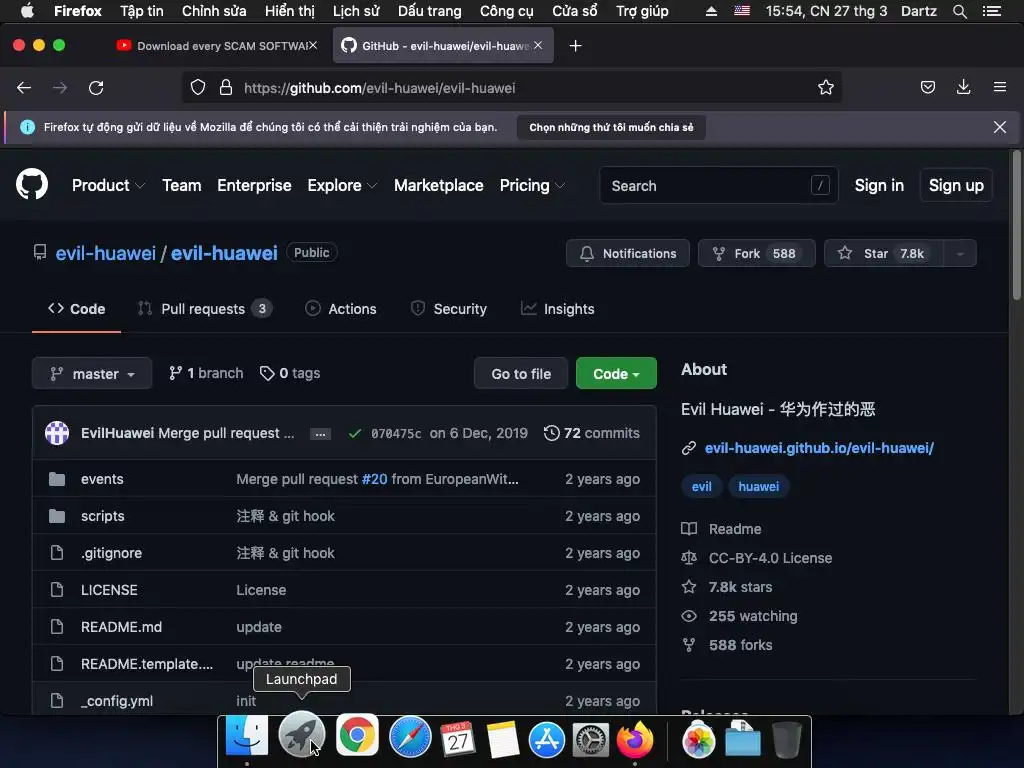Expand the Explore navigation menu
The height and width of the screenshot is (768, 1024).
pyautogui.click(x=342, y=185)
